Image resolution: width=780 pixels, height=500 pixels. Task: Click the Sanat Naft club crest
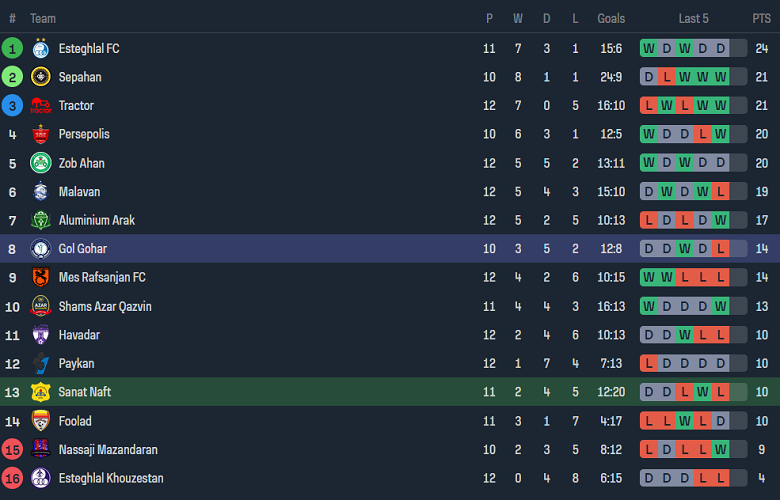tap(41, 392)
